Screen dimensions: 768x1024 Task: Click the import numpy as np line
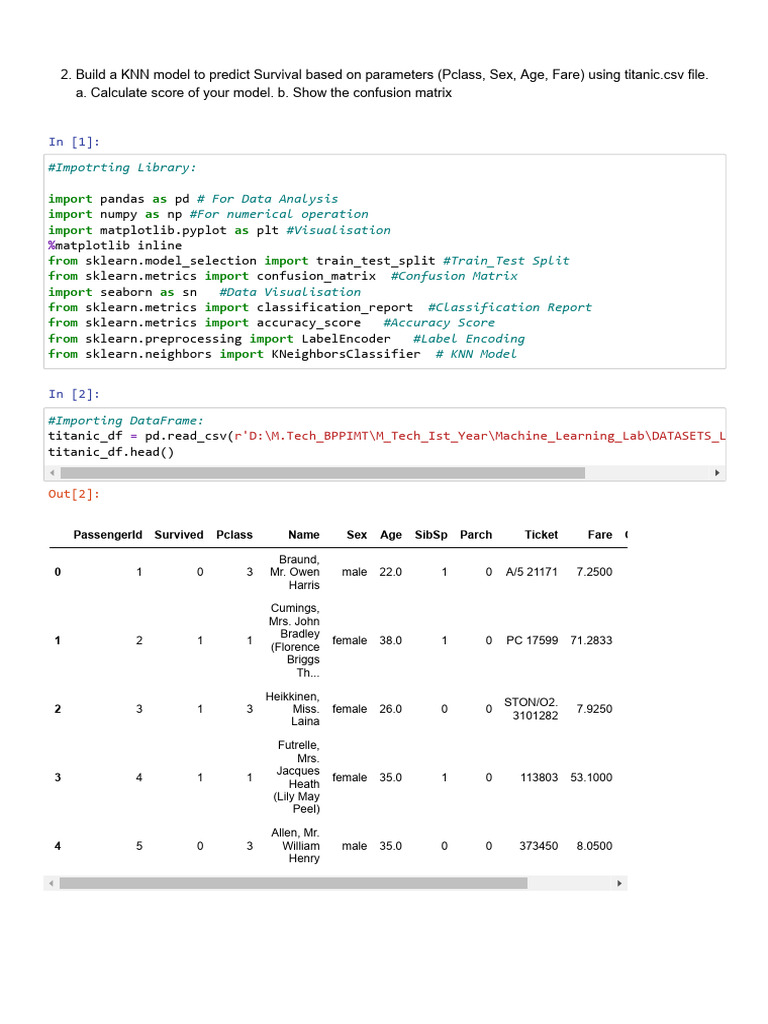(208, 214)
